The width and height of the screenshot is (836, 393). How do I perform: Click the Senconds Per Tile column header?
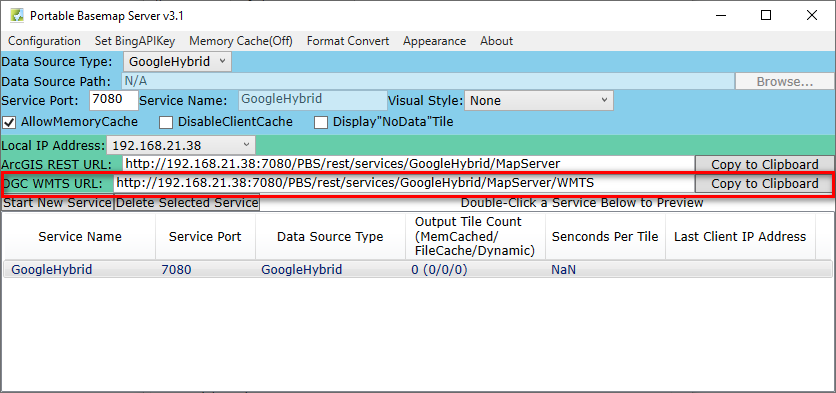605,237
